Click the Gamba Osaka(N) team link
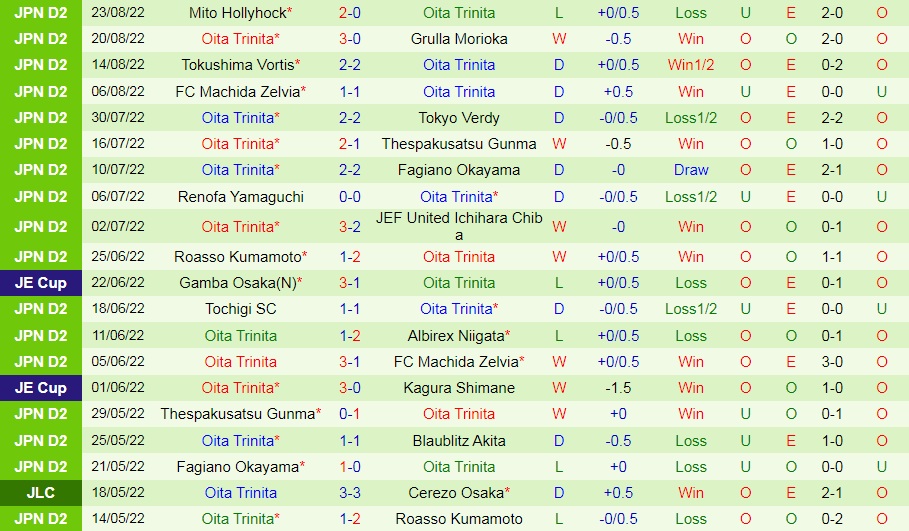909x531 pixels. (x=237, y=283)
